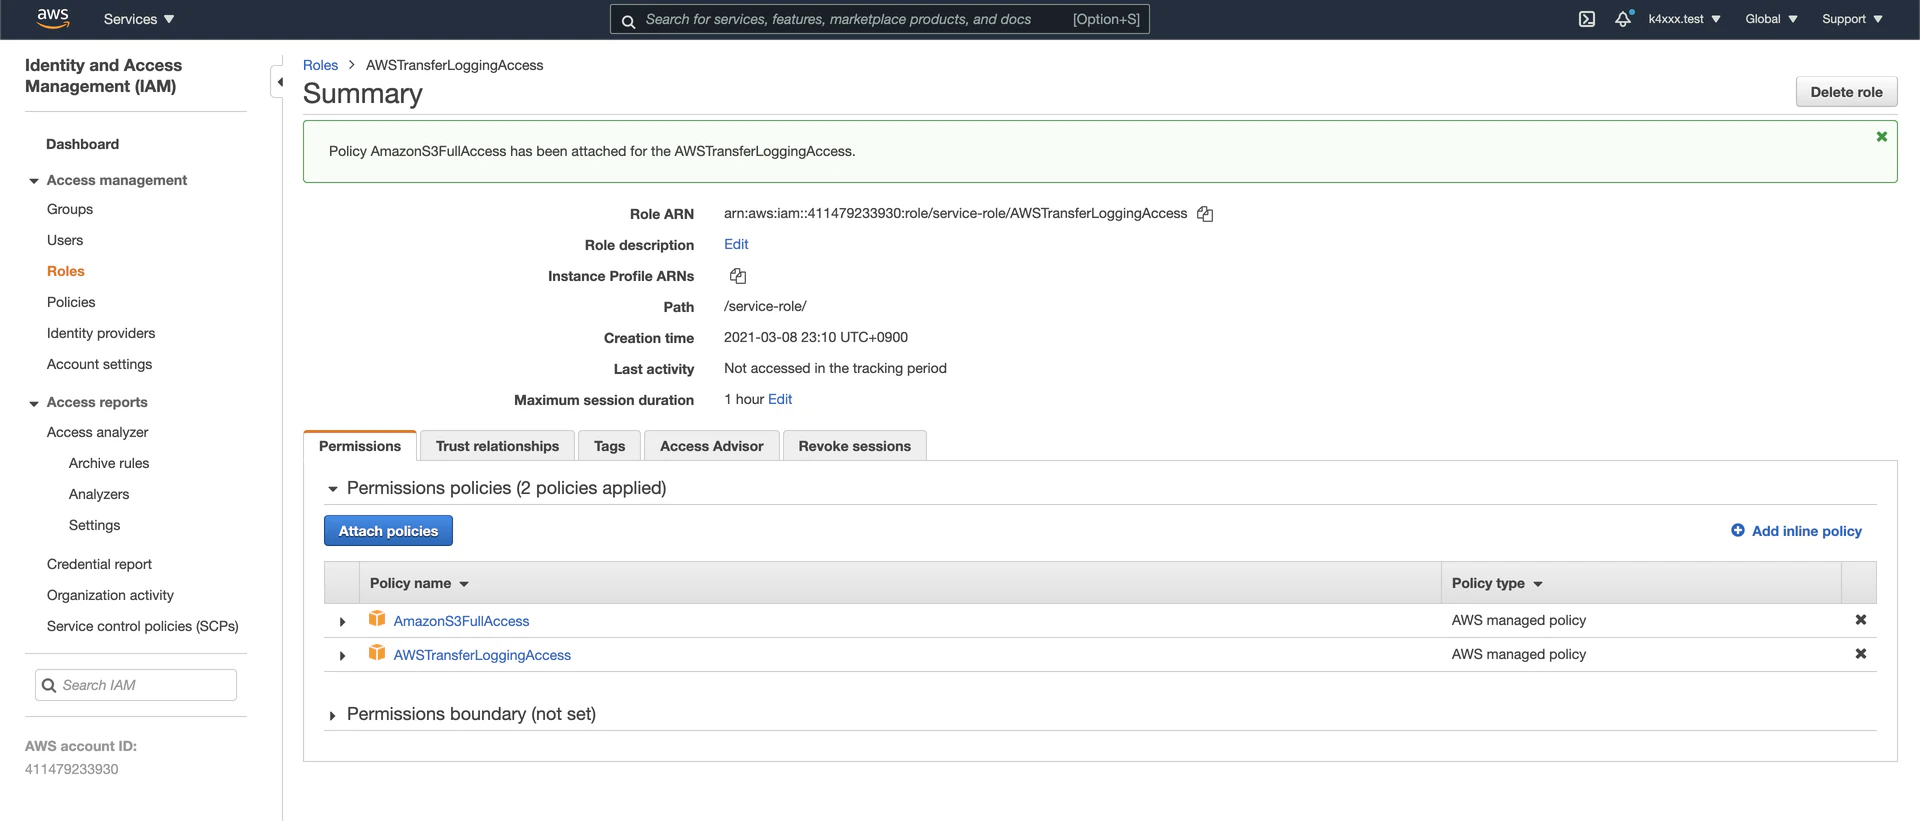
Task: Copy Instance Profile ARNs to clipboard
Action: [x=738, y=276]
